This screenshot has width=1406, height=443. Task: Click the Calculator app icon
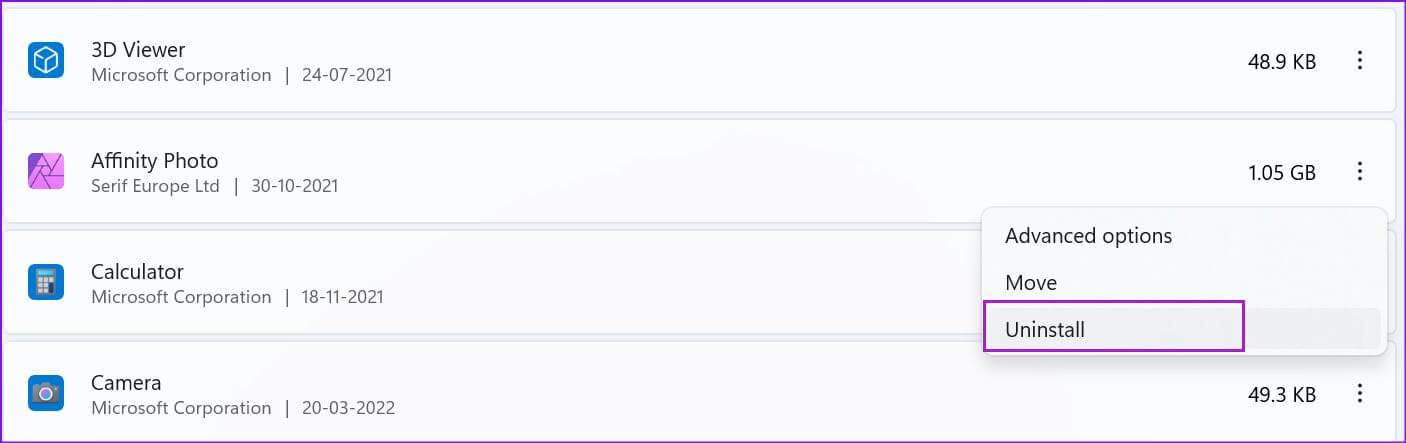[46, 283]
